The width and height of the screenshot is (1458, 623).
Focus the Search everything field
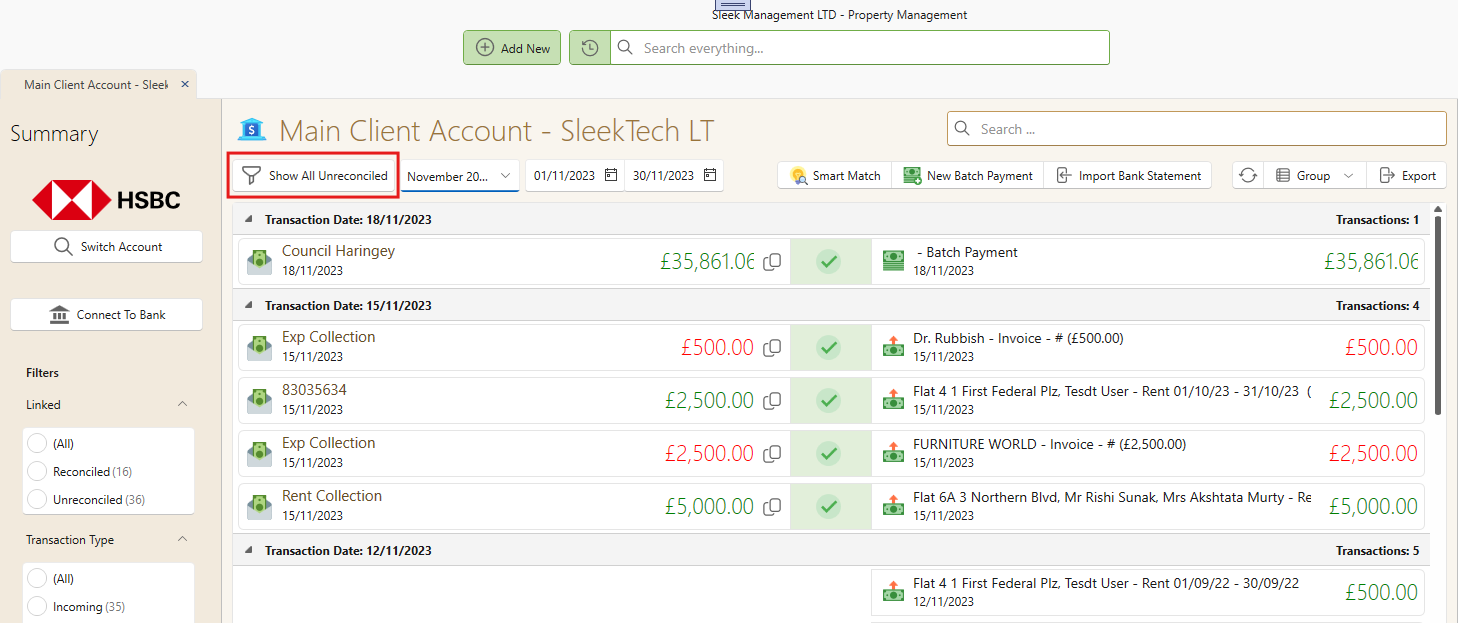[860, 48]
